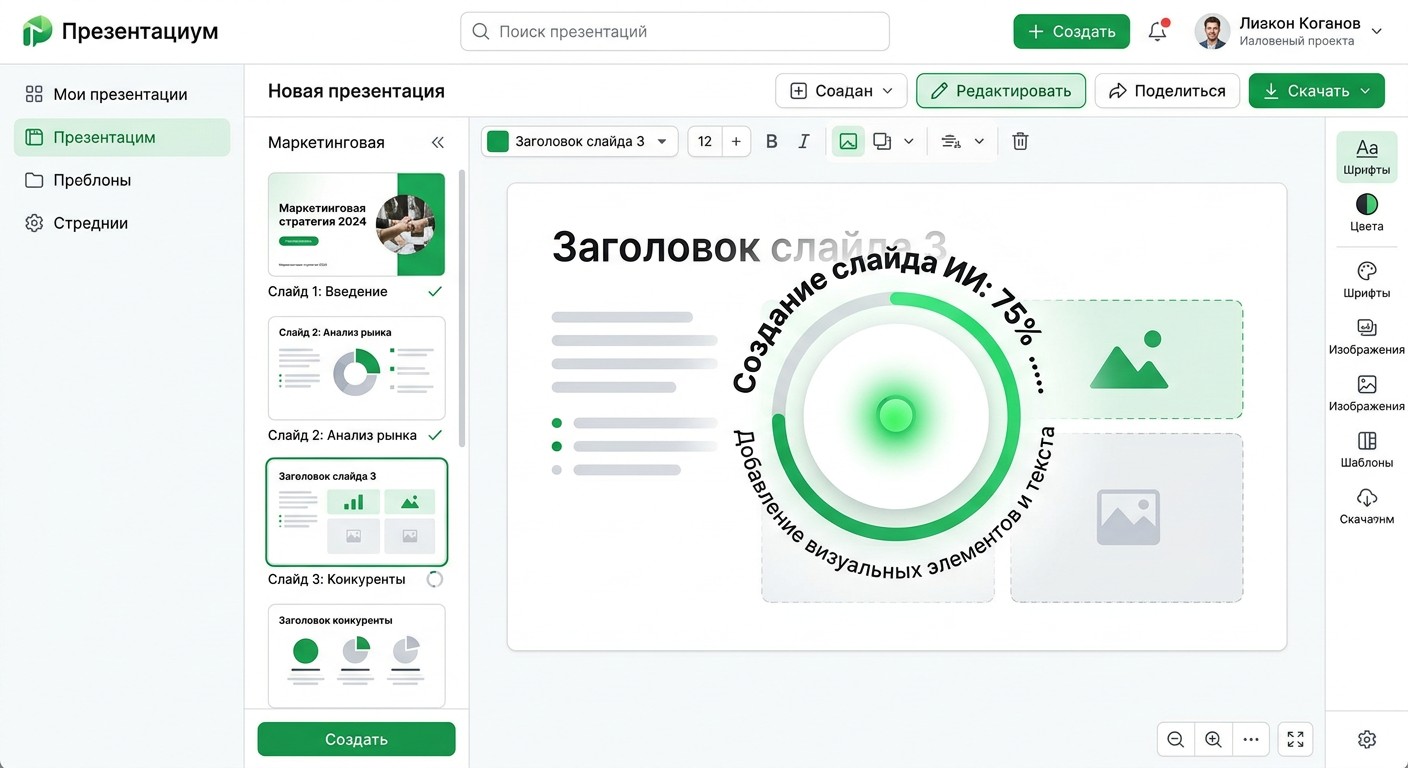The height and width of the screenshot is (768, 1408).
Task: Click the Лиакон Коганов username
Action: 1299,23
